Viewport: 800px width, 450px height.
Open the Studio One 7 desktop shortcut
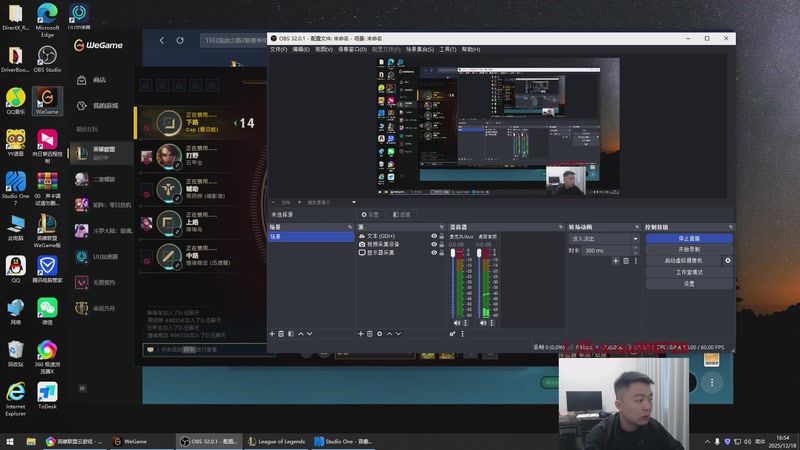pyautogui.click(x=15, y=189)
